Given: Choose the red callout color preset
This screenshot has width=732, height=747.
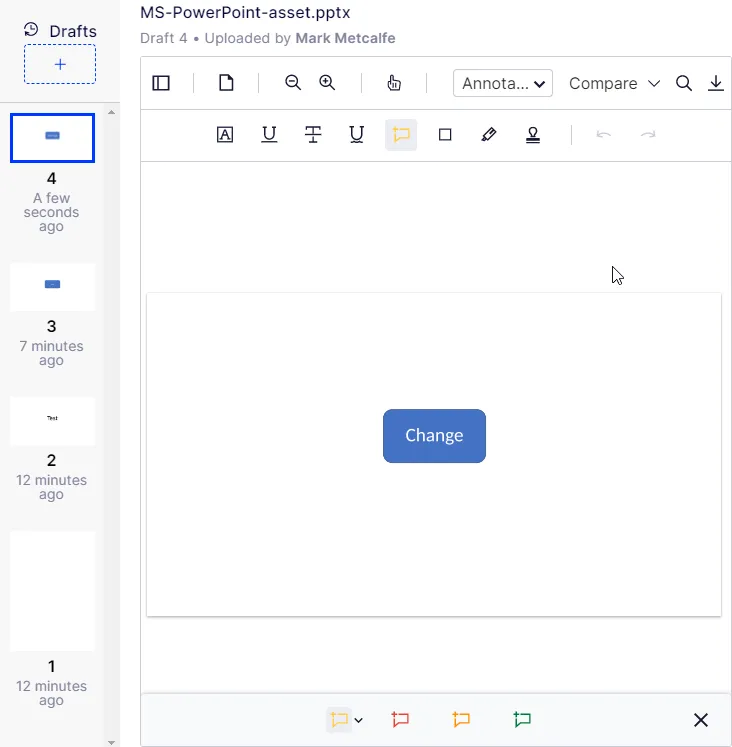Looking at the screenshot, I should click(x=400, y=719).
